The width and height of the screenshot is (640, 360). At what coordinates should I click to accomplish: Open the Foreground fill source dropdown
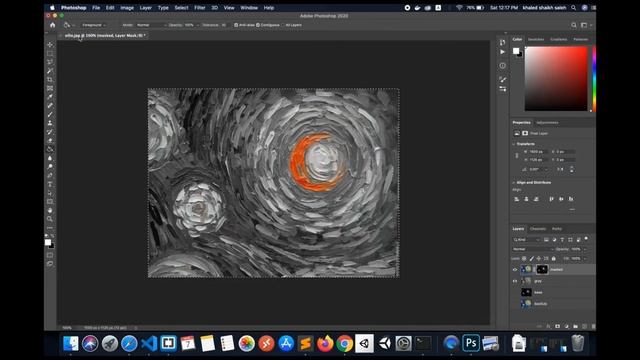93,25
